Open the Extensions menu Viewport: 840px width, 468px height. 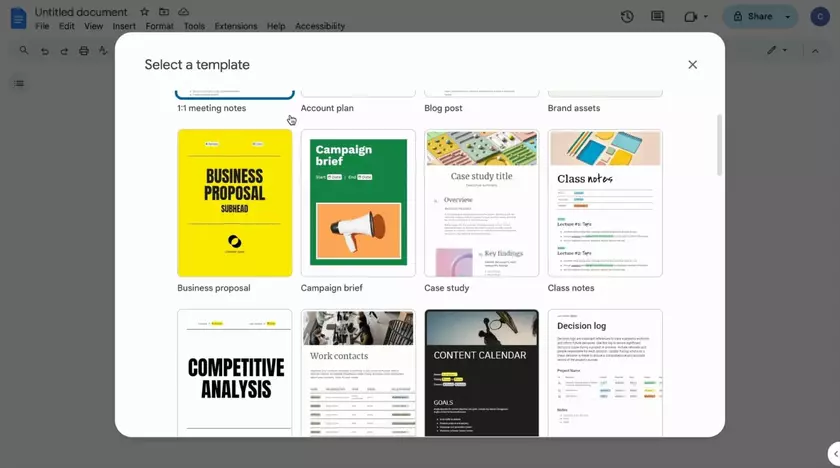[x=235, y=26]
